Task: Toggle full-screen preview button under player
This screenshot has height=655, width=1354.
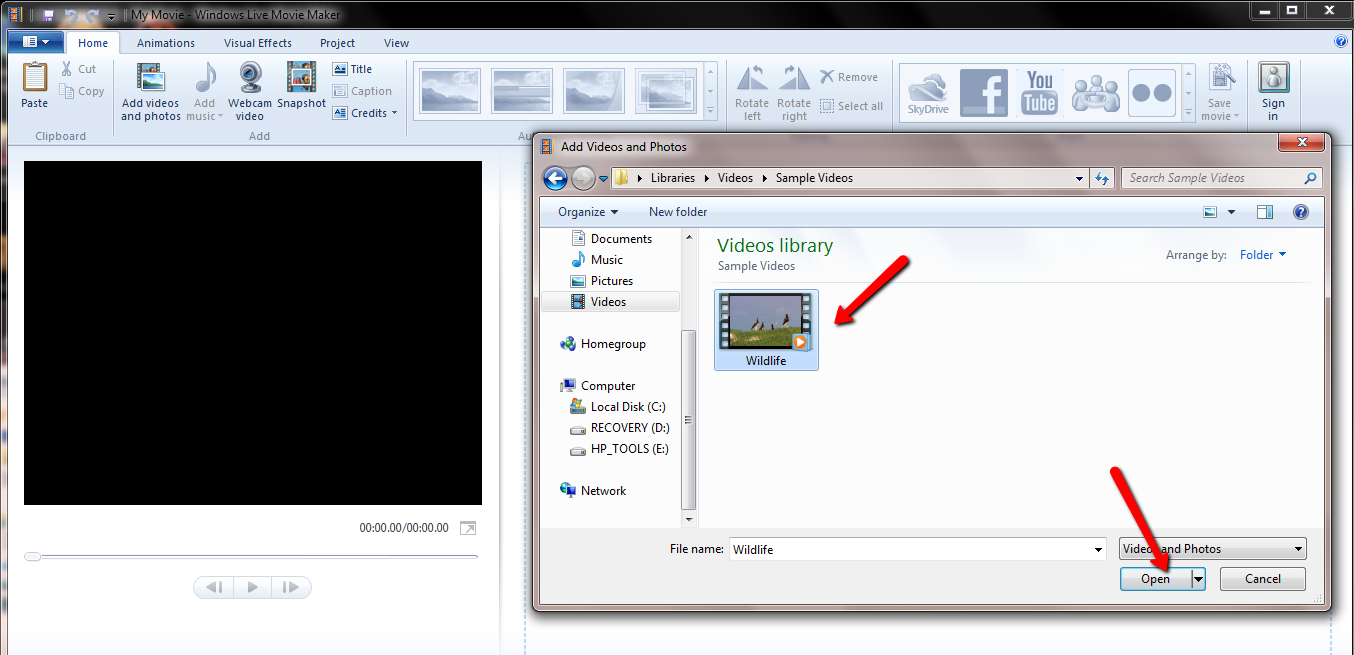Action: (x=467, y=528)
